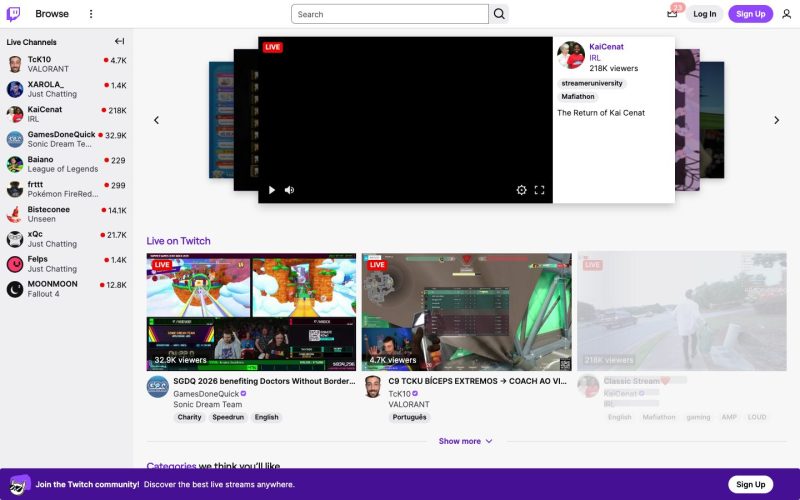The image size is (800, 500).
Task: Collapse the Live Channels sidebar
Action: click(119, 41)
